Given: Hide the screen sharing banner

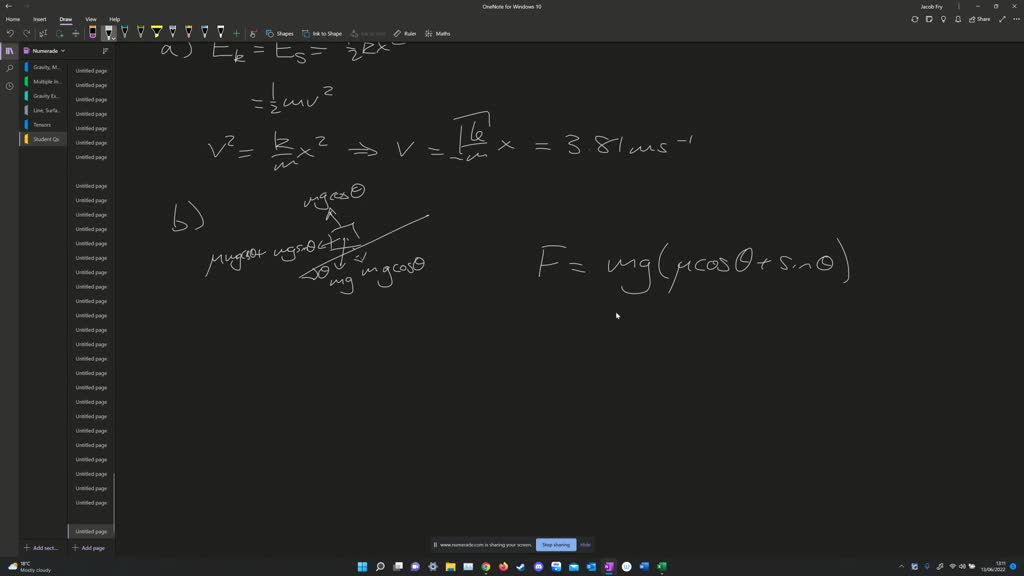Looking at the screenshot, I should (585, 545).
